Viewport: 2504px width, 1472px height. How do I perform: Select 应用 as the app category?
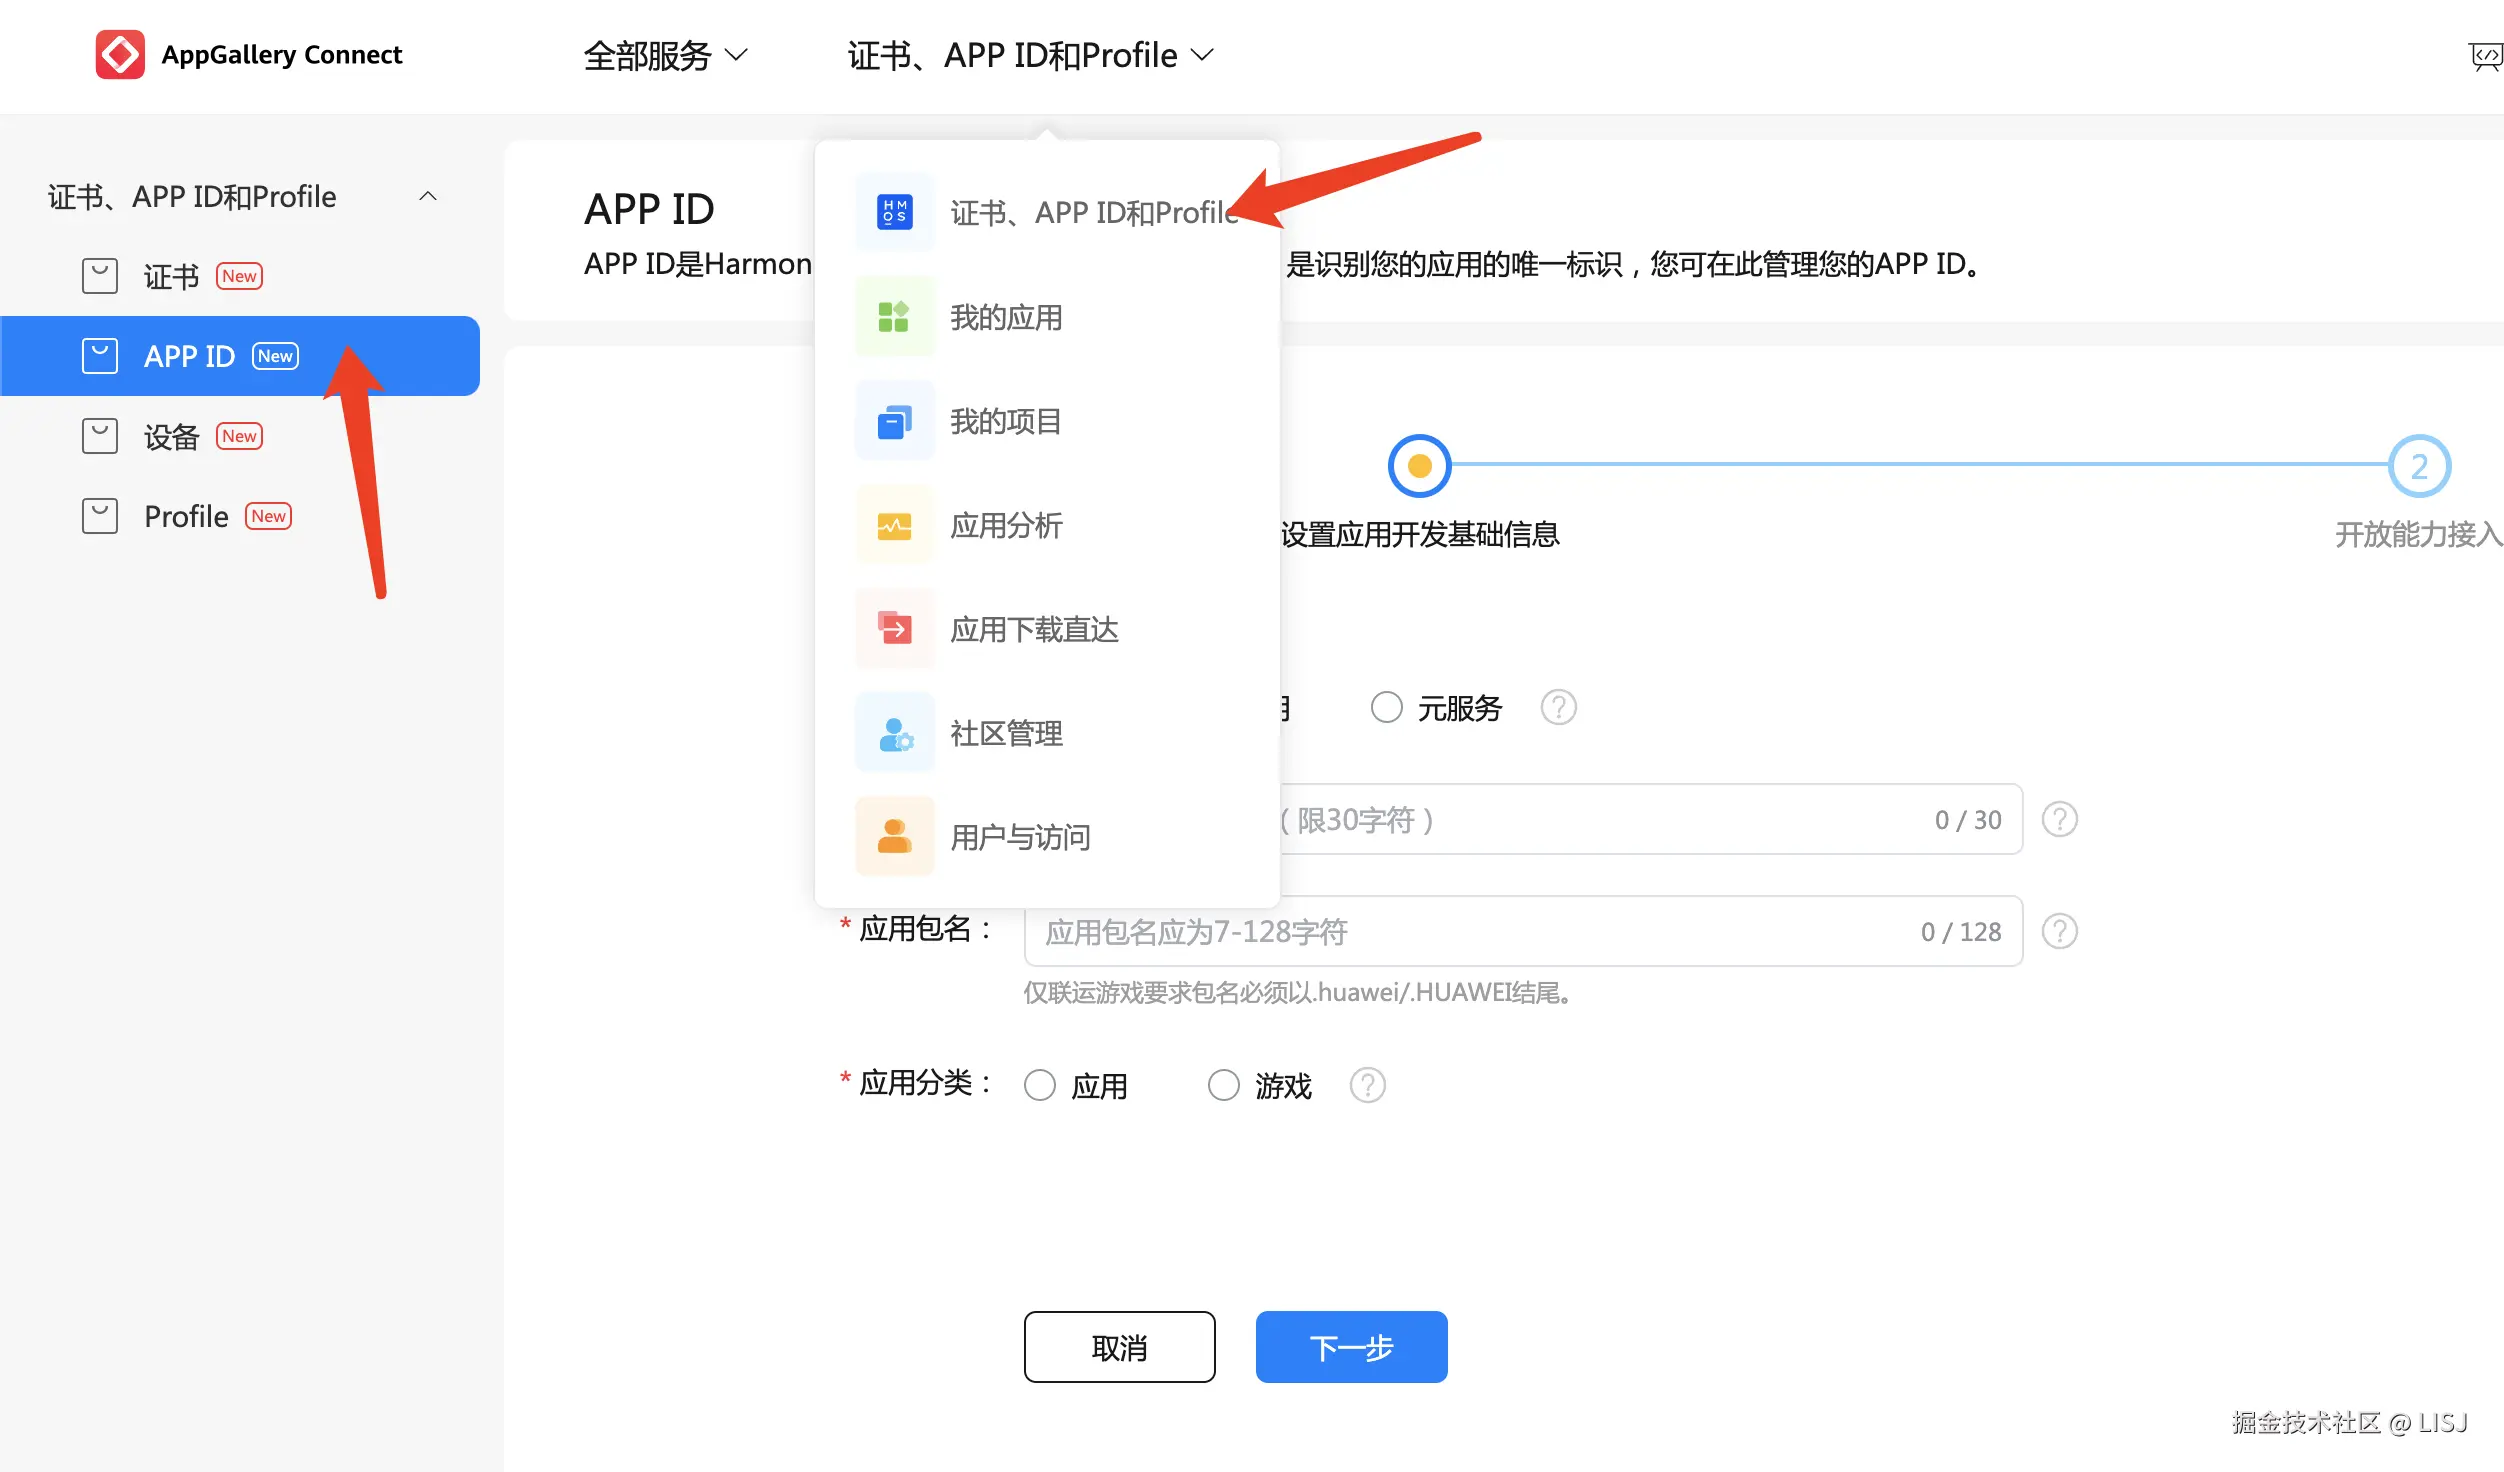click(1040, 1085)
